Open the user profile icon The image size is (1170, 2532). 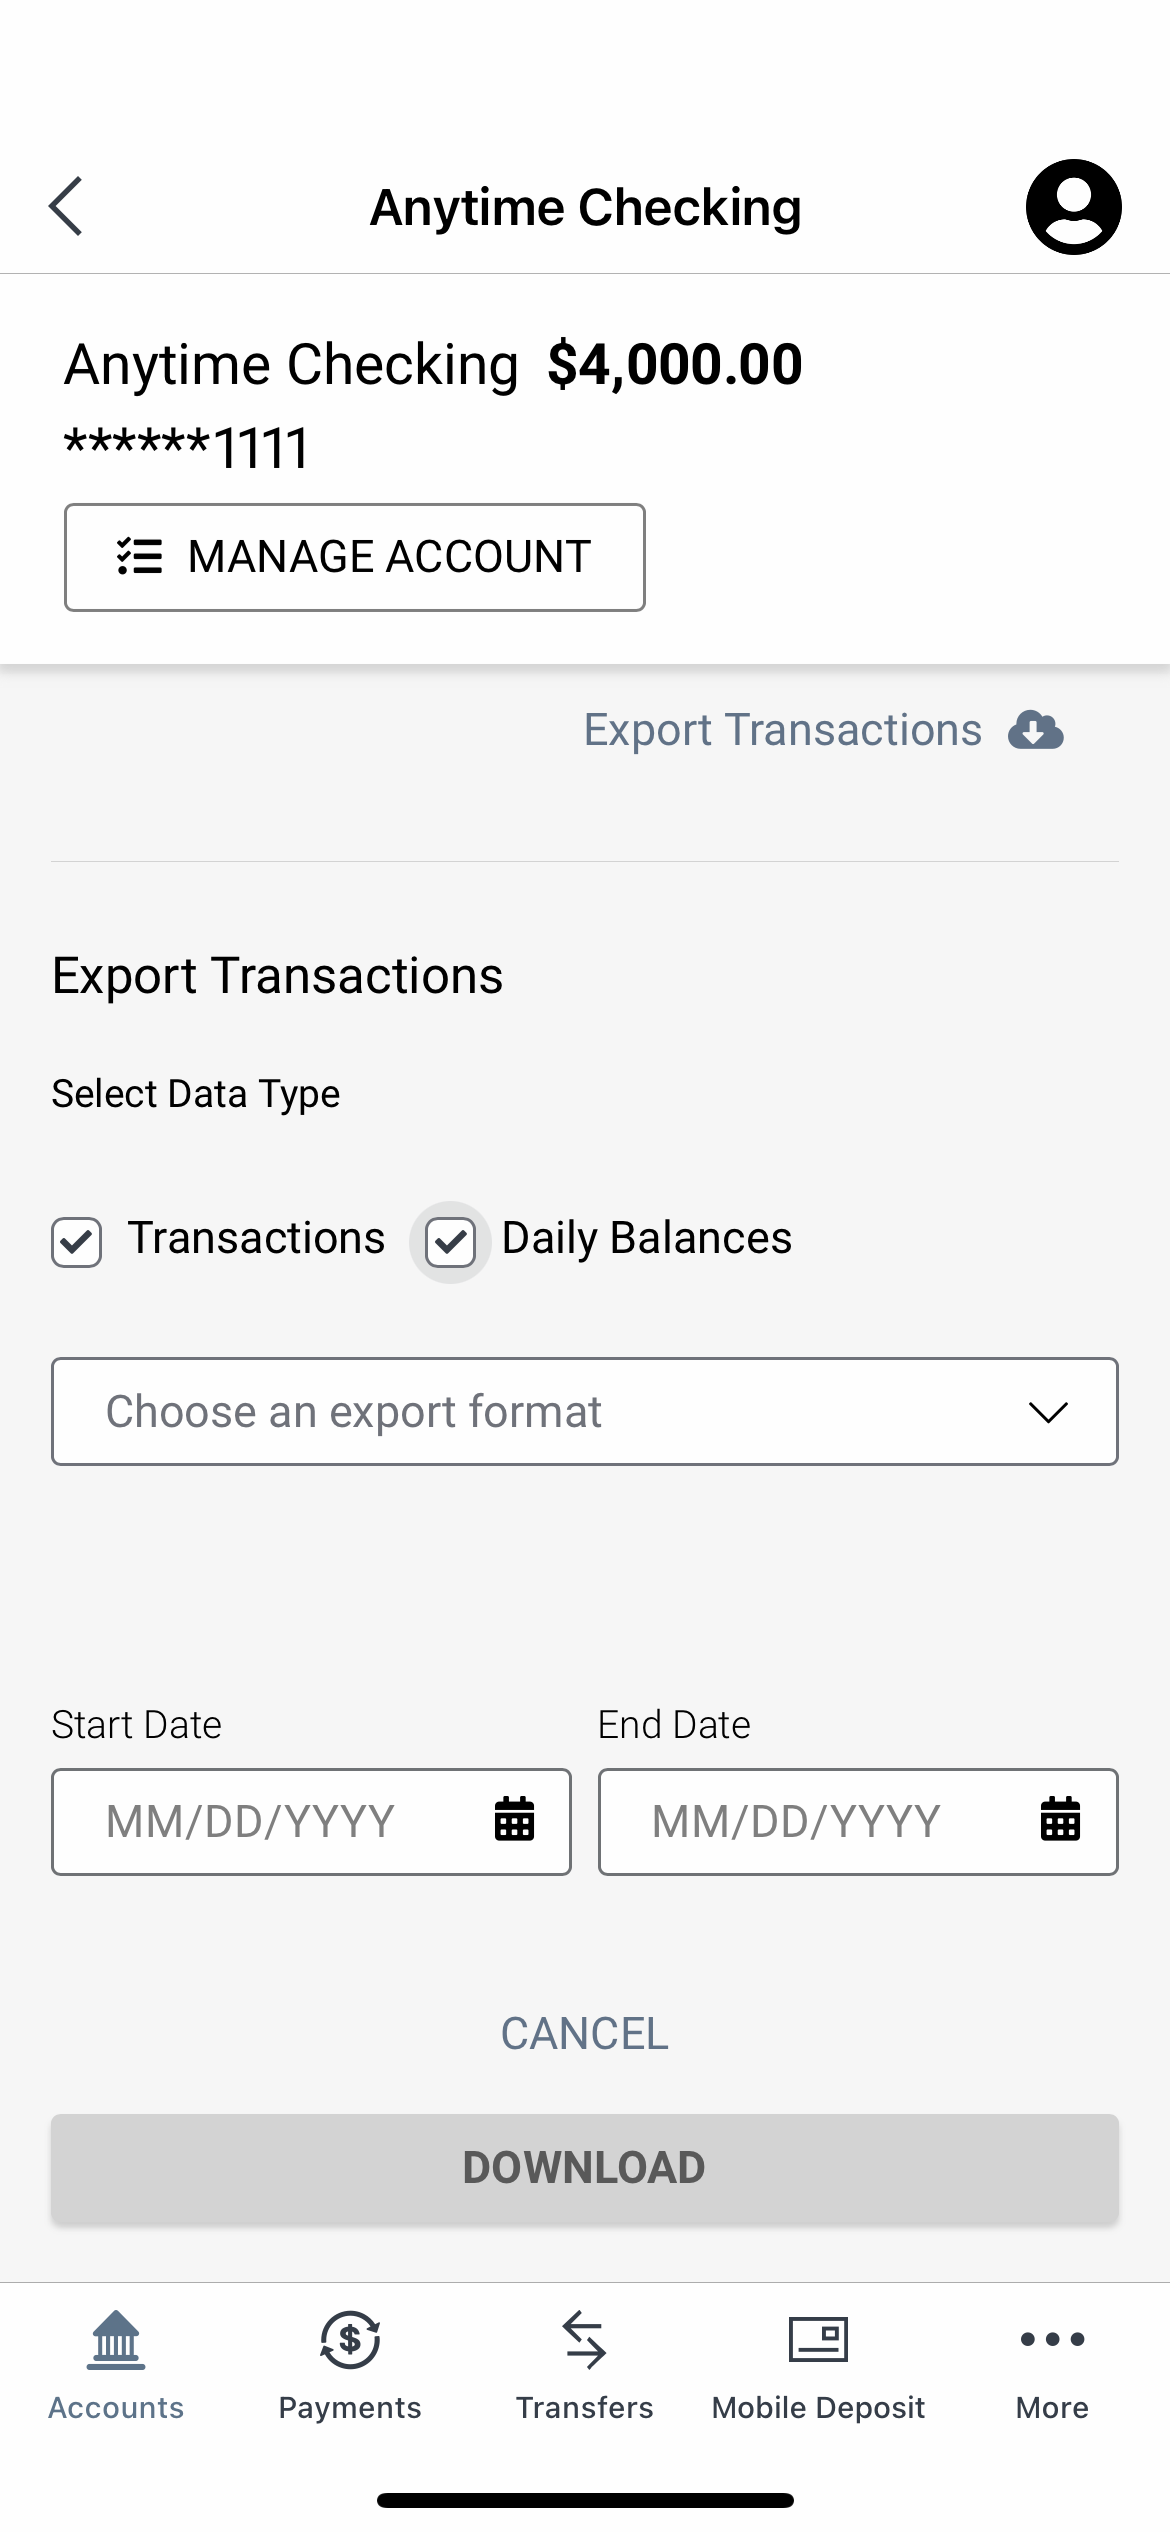click(x=1073, y=207)
